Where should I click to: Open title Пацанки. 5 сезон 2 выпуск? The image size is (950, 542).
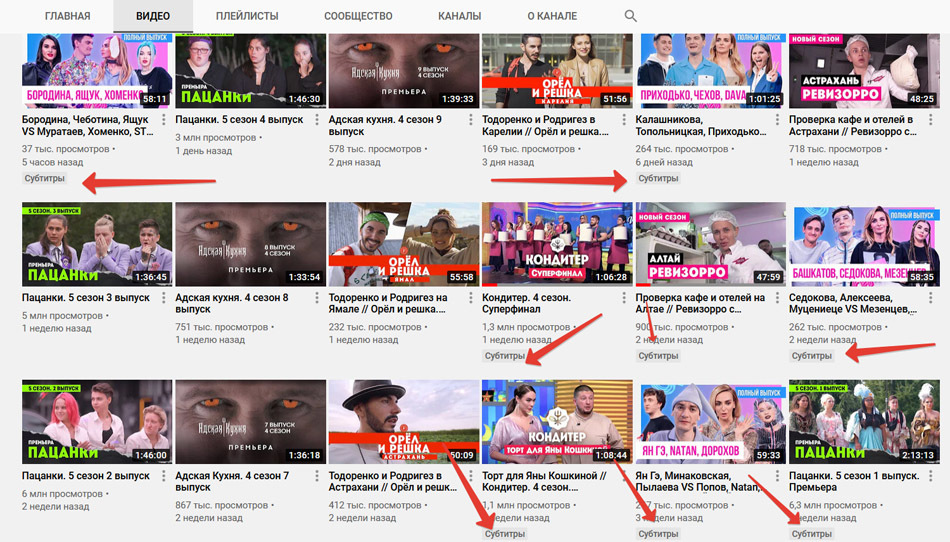click(85, 476)
